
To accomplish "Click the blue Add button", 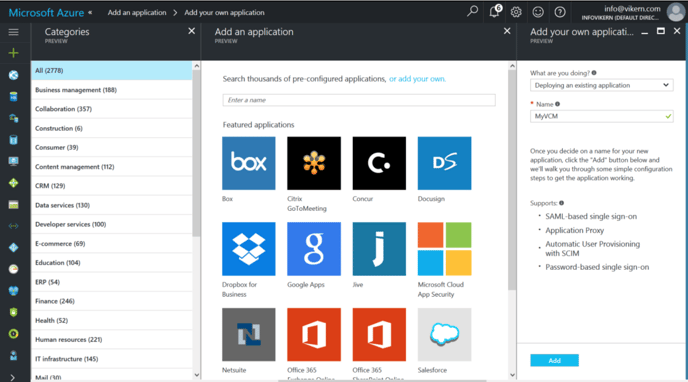I will [554, 360].
